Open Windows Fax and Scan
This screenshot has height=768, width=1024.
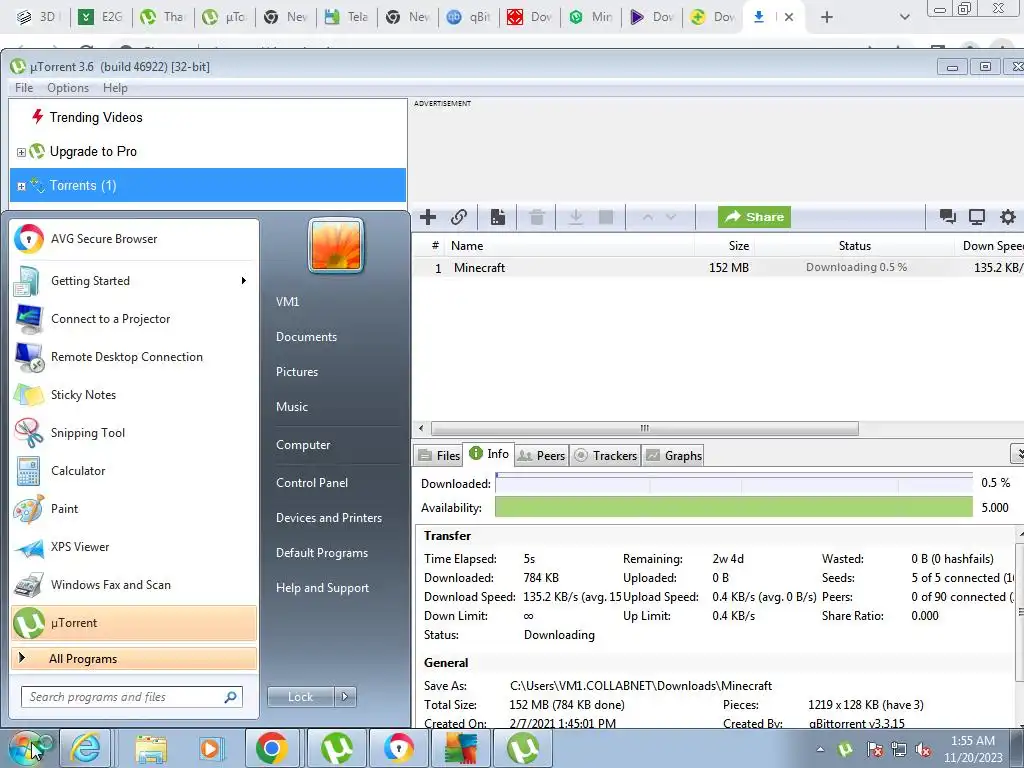pyautogui.click(x=134, y=584)
